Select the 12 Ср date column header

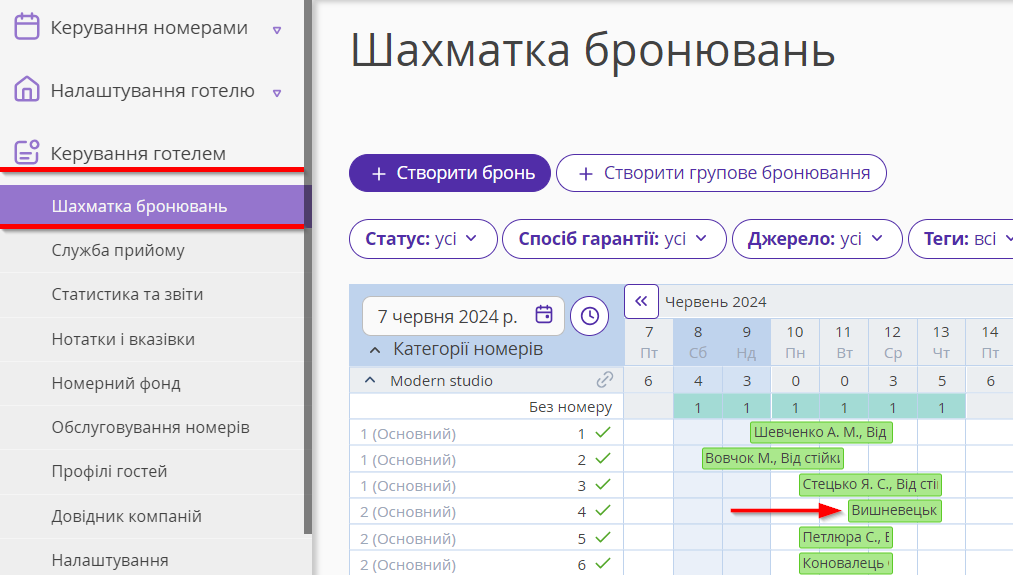892,342
